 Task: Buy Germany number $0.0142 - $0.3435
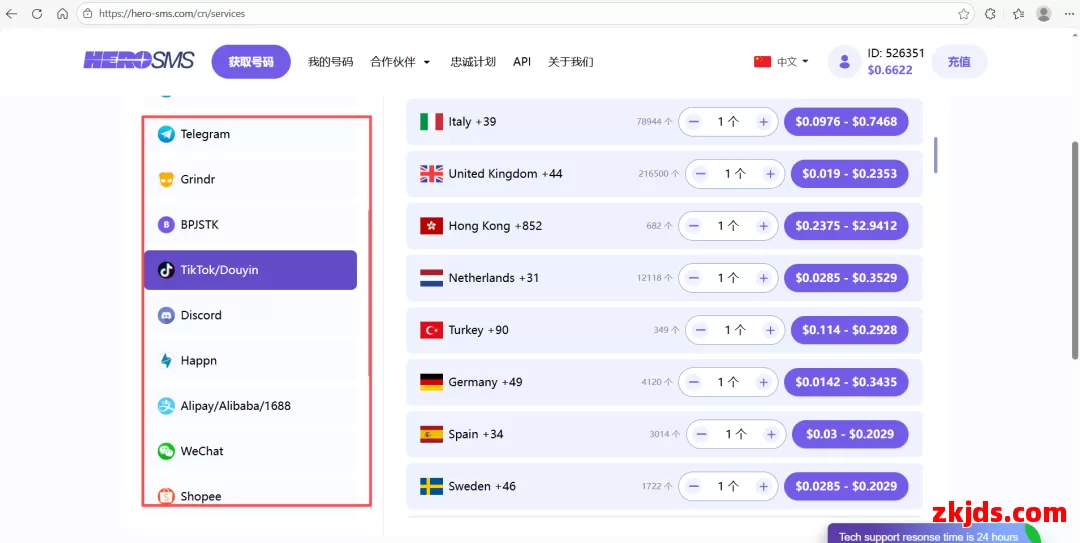(846, 382)
